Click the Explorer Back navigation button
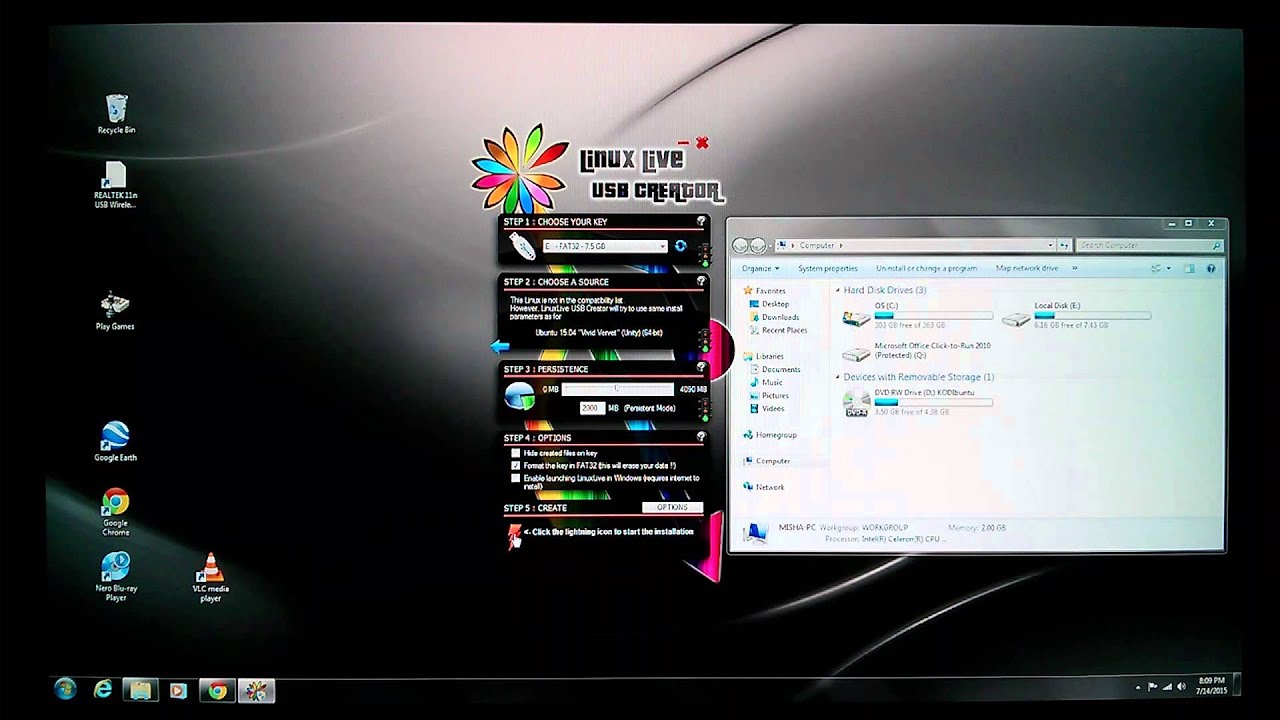The height and width of the screenshot is (720, 1280). 741,245
